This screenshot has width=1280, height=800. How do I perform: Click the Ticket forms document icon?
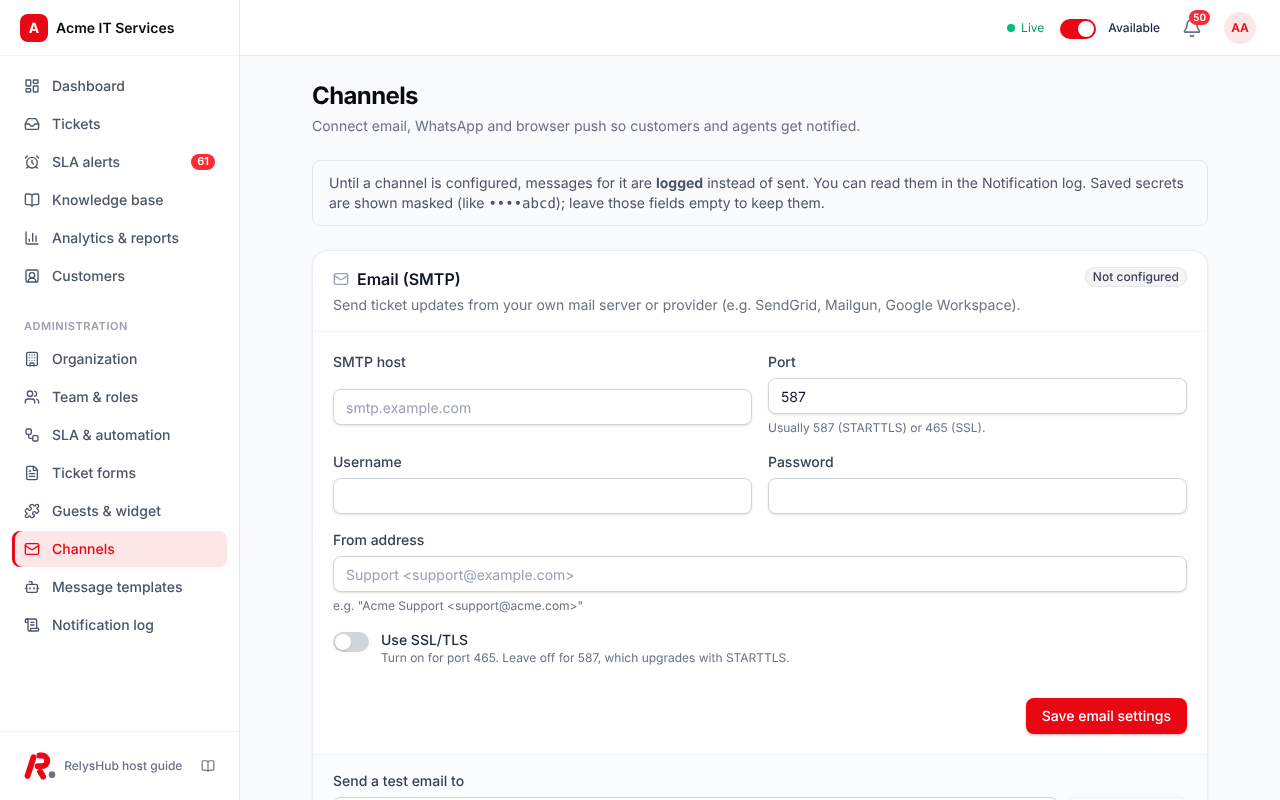(32, 473)
